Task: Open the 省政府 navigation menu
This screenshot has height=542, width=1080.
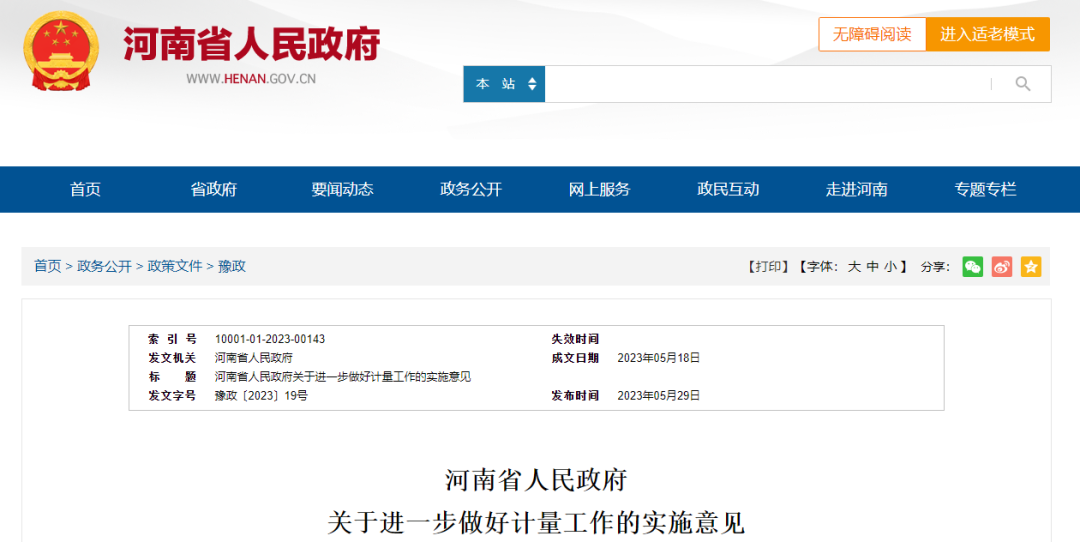Action: tap(214, 189)
